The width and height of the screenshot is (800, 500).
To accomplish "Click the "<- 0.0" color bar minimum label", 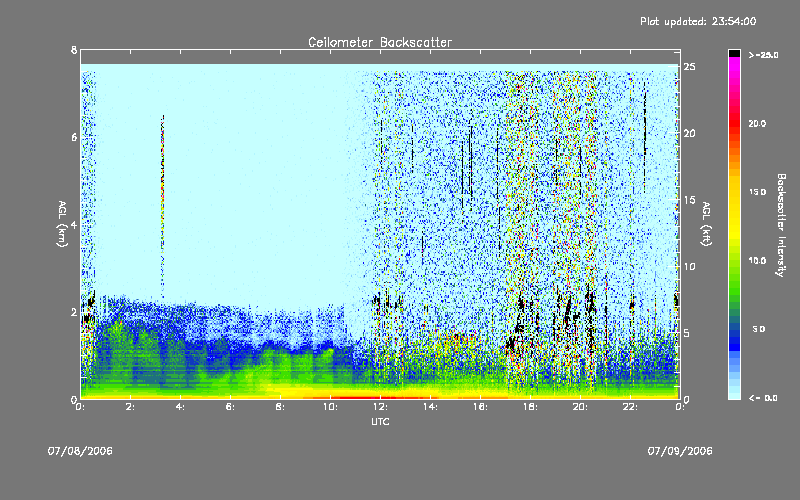I will pos(763,398).
